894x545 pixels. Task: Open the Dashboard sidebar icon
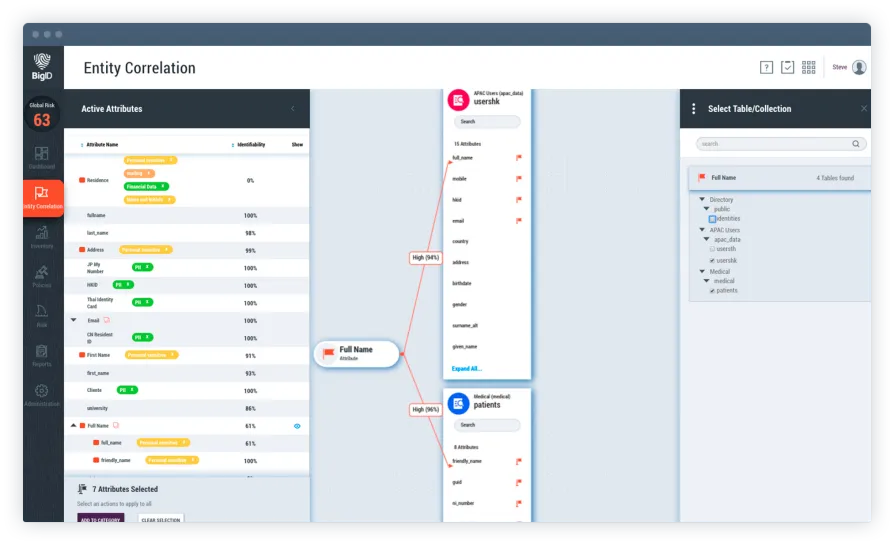pos(41,157)
